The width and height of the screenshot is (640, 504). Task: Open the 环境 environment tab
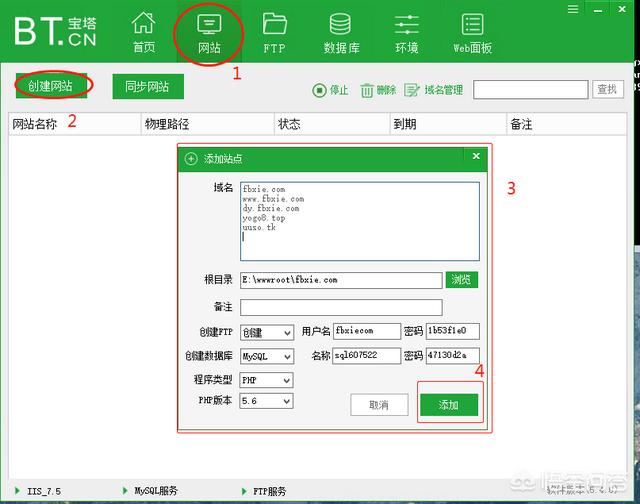tap(407, 33)
